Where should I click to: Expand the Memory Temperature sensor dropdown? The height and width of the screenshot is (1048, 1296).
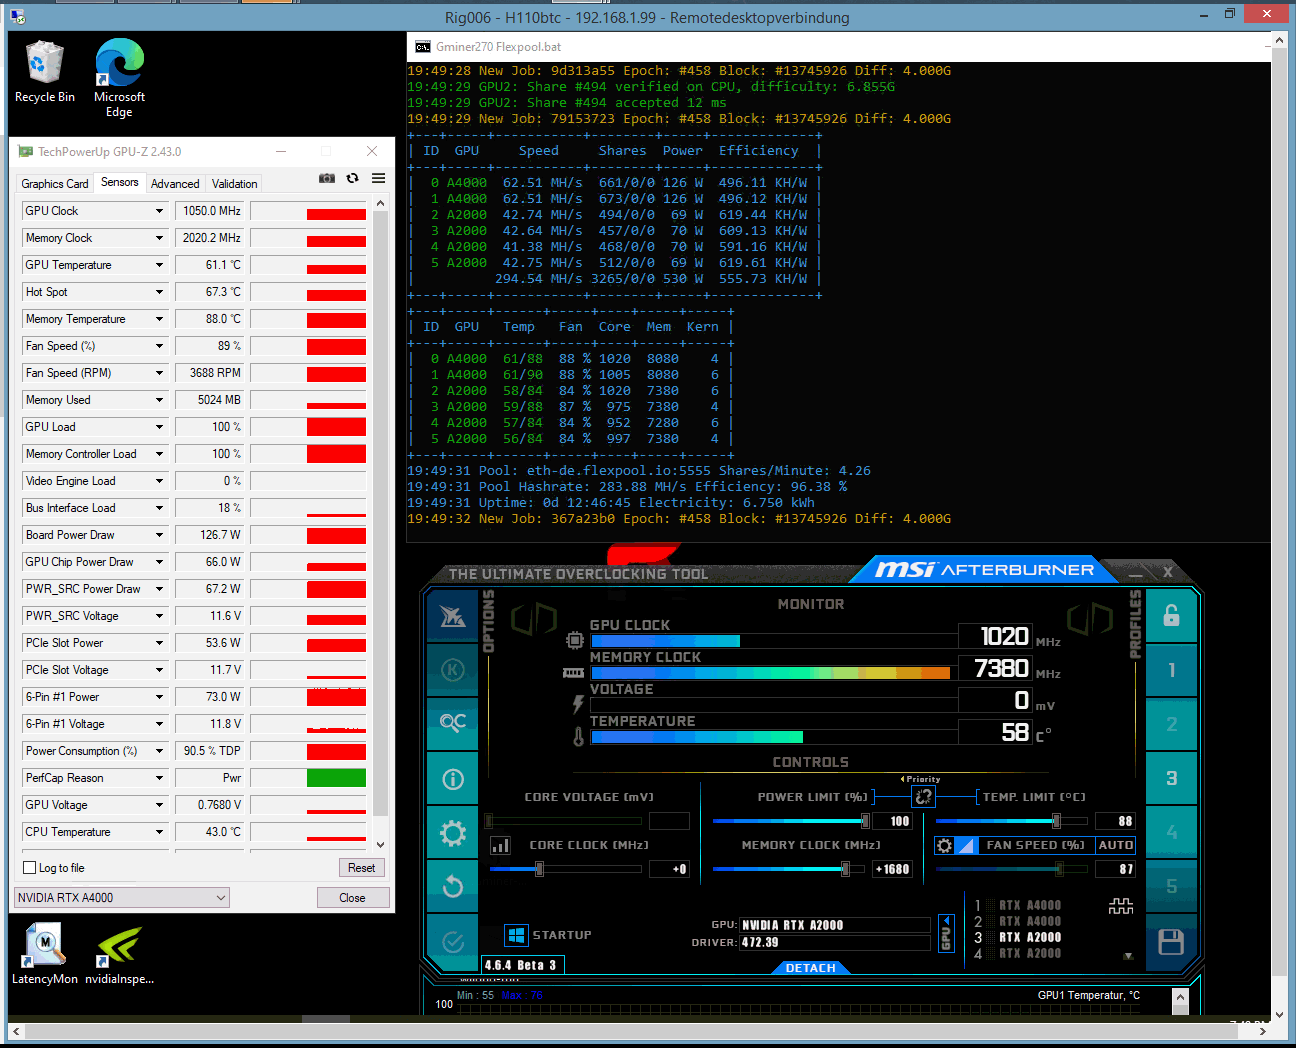[x=159, y=319]
